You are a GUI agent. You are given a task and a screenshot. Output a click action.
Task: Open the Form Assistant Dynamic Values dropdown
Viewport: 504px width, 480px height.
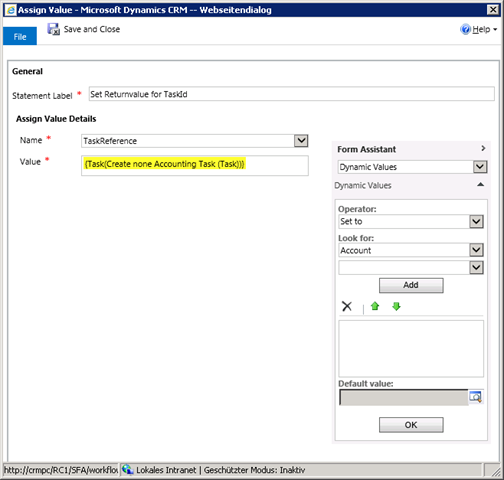coord(480,167)
